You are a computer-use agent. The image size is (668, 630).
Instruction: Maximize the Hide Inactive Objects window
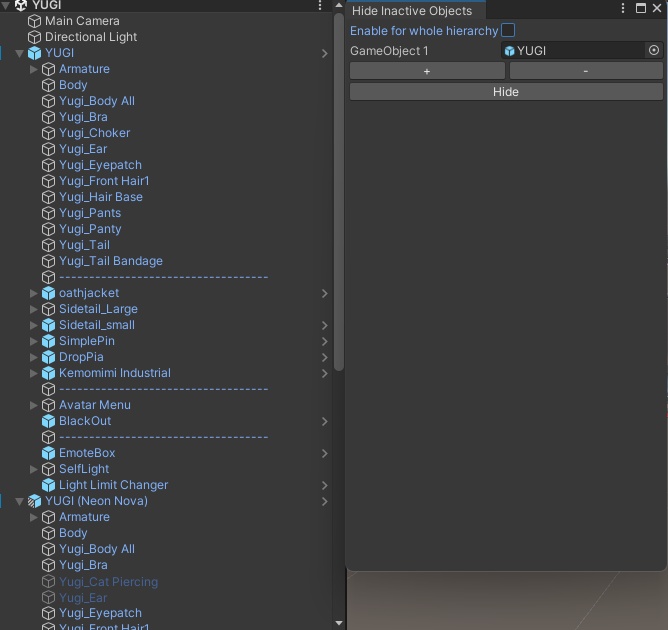click(641, 8)
